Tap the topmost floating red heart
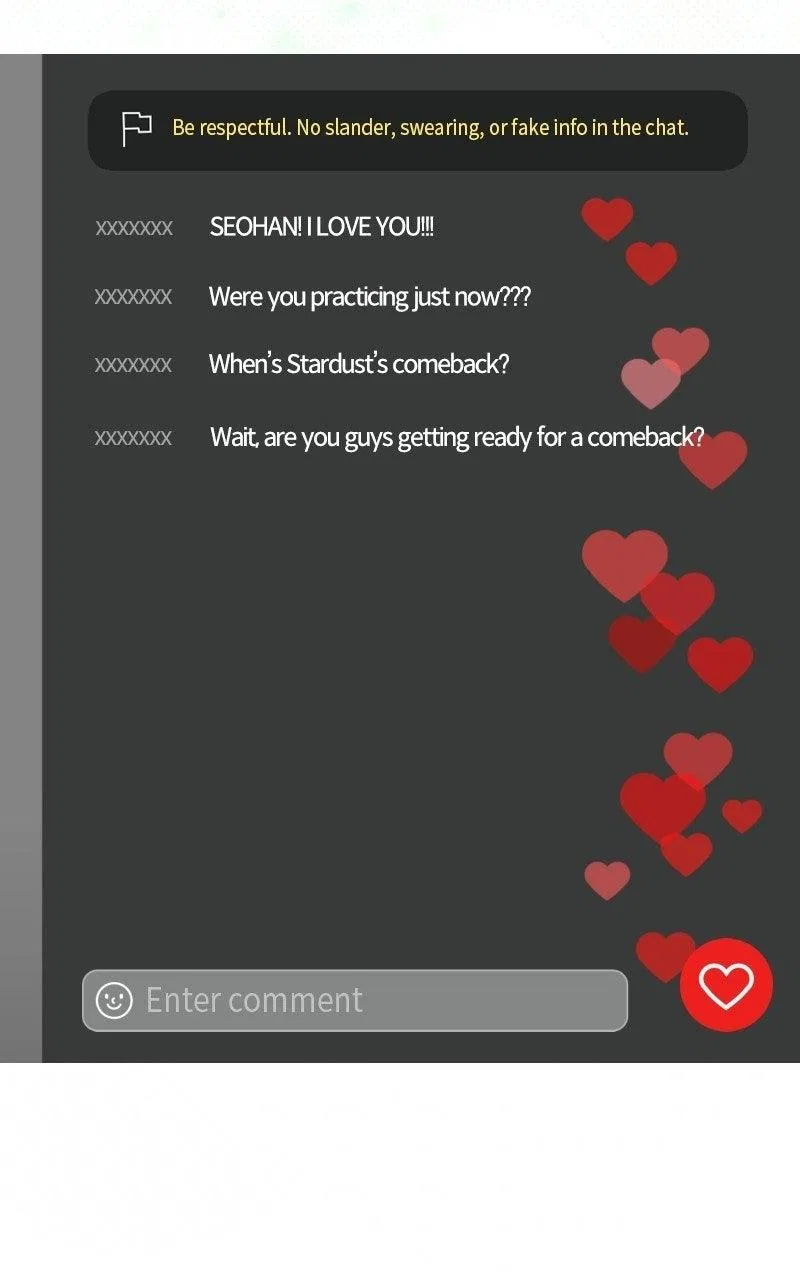The width and height of the screenshot is (800, 1280). [607, 219]
